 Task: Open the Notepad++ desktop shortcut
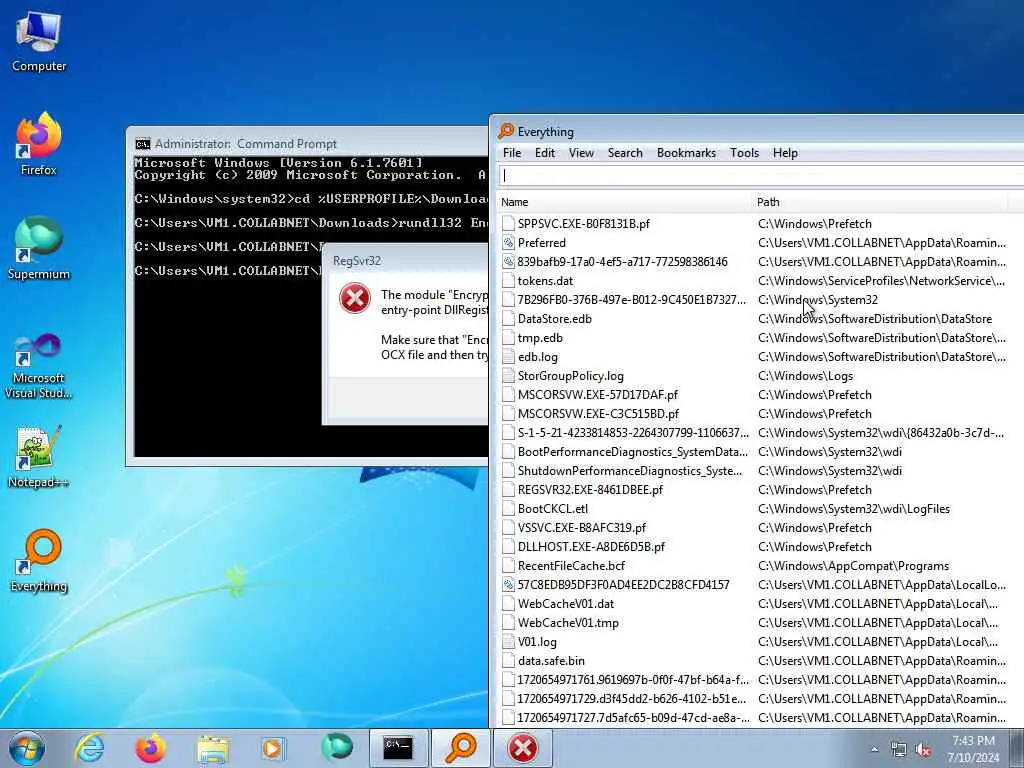click(39, 457)
